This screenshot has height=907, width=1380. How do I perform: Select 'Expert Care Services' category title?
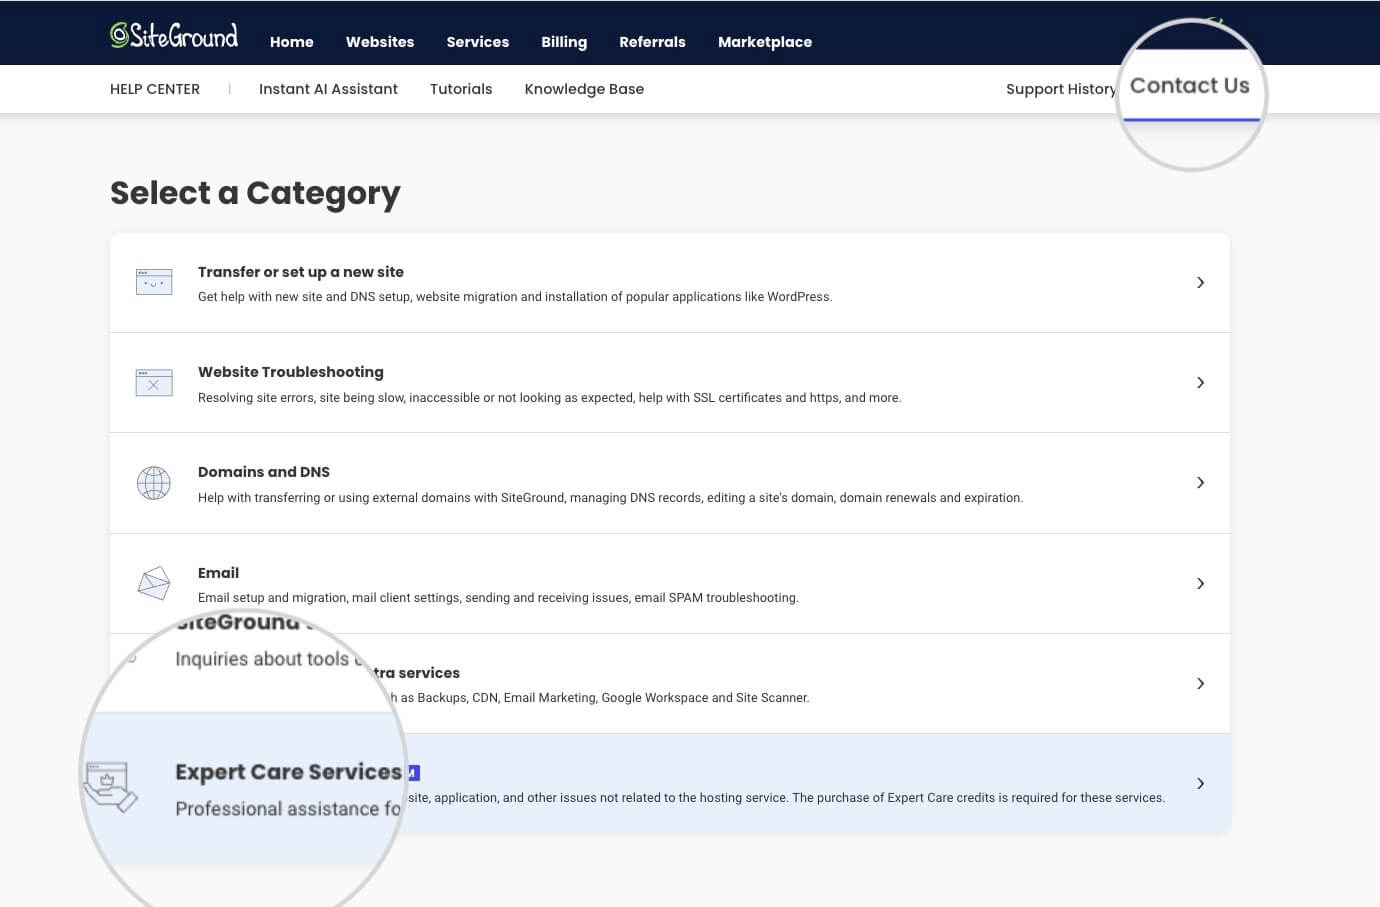click(288, 772)
